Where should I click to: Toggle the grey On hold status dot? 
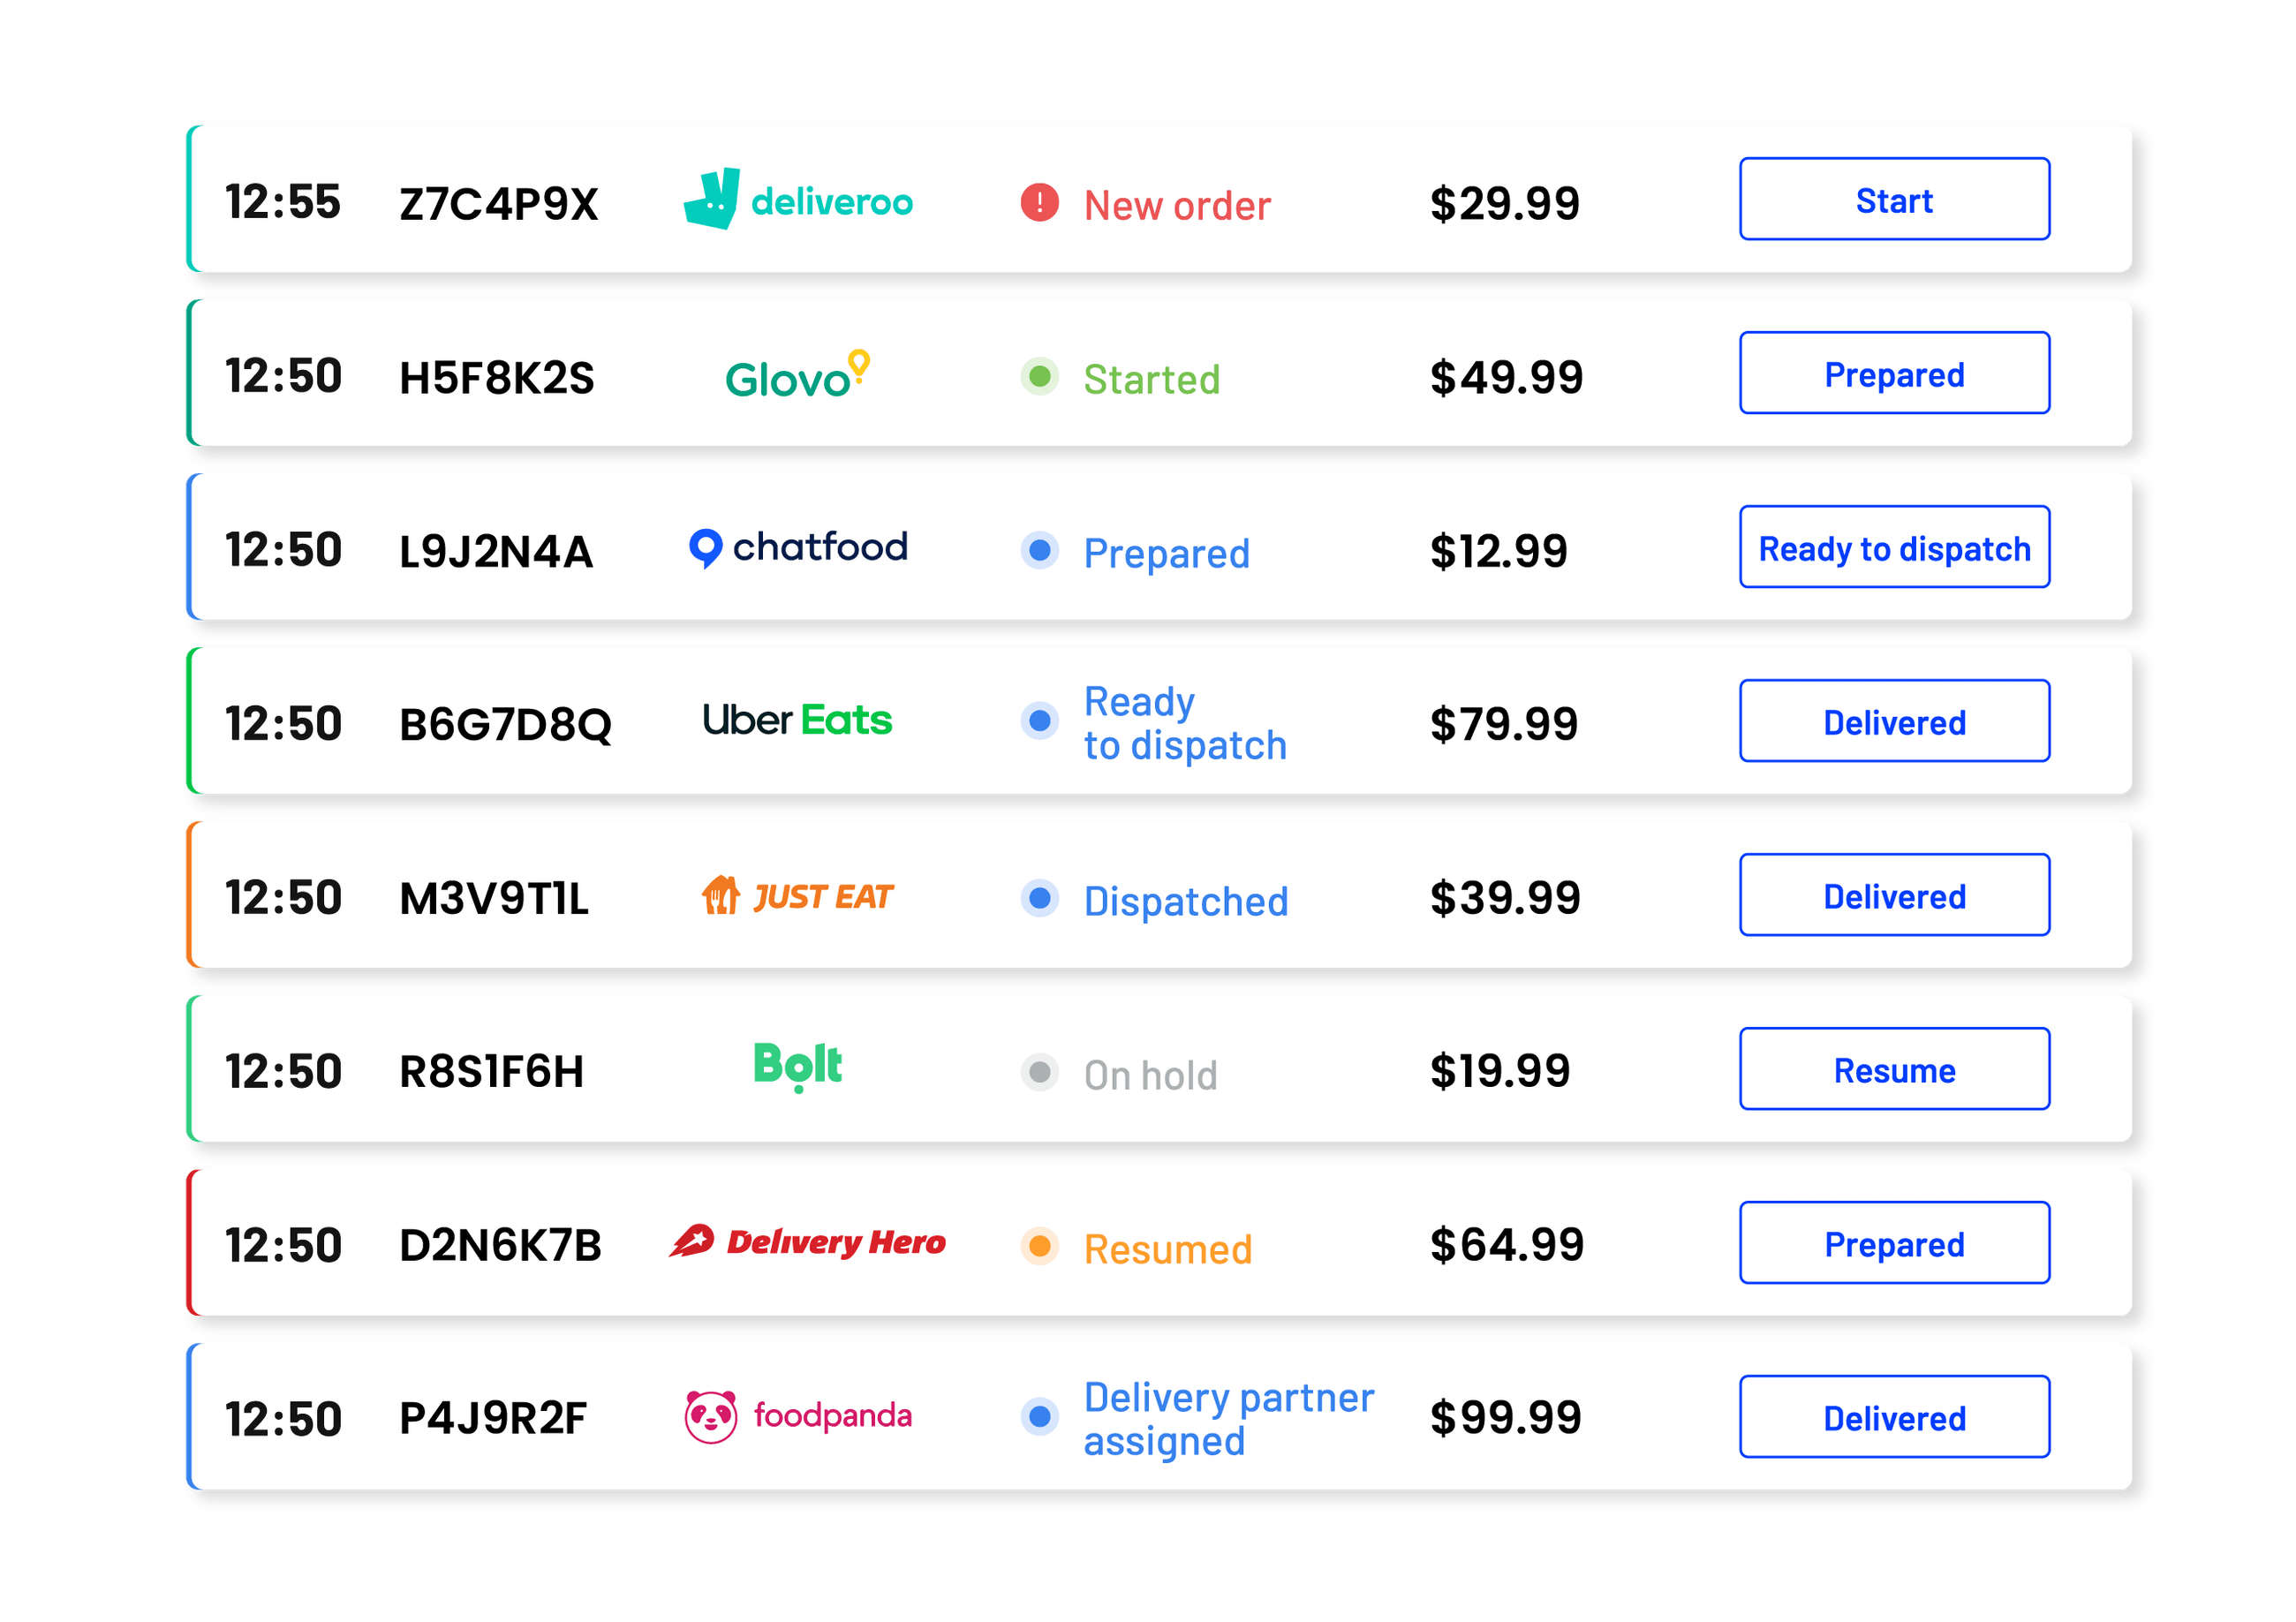(1040, 1070)
